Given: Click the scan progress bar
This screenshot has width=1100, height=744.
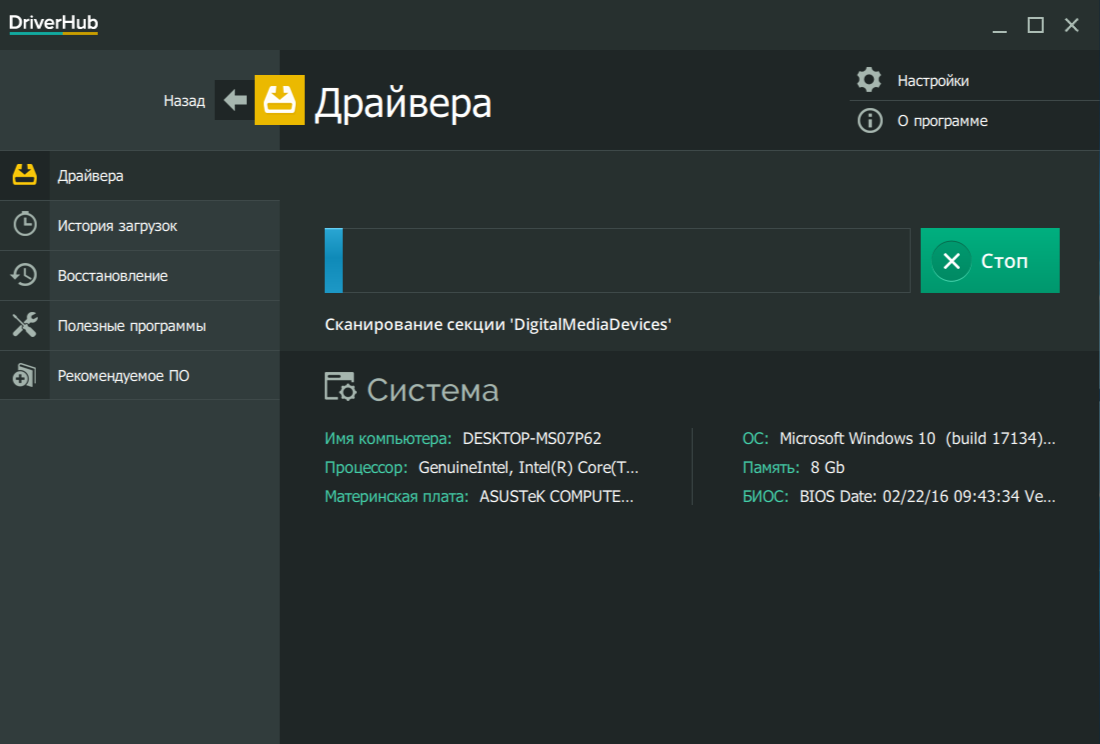Looking at the screenshot, I should point(617,260).
